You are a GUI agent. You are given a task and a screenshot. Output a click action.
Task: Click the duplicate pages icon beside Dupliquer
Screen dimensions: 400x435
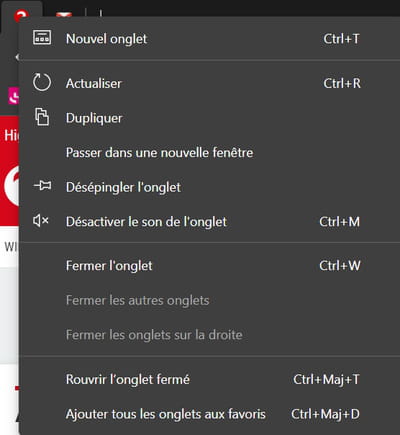pos(42,117)
